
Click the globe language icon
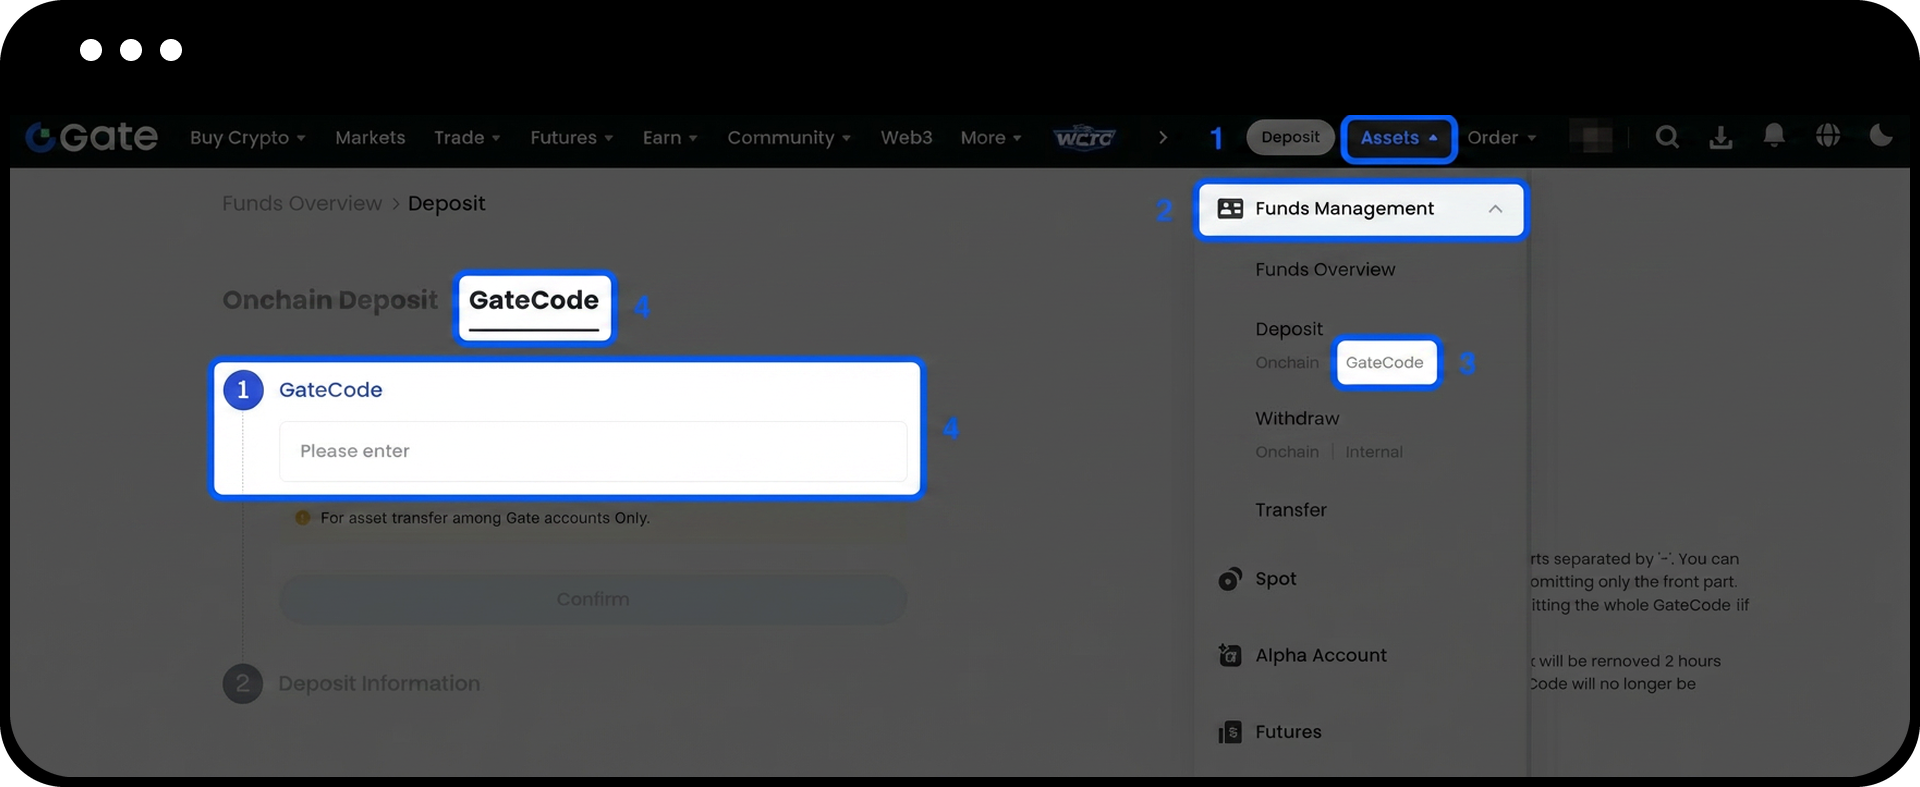pos(1828,136)
